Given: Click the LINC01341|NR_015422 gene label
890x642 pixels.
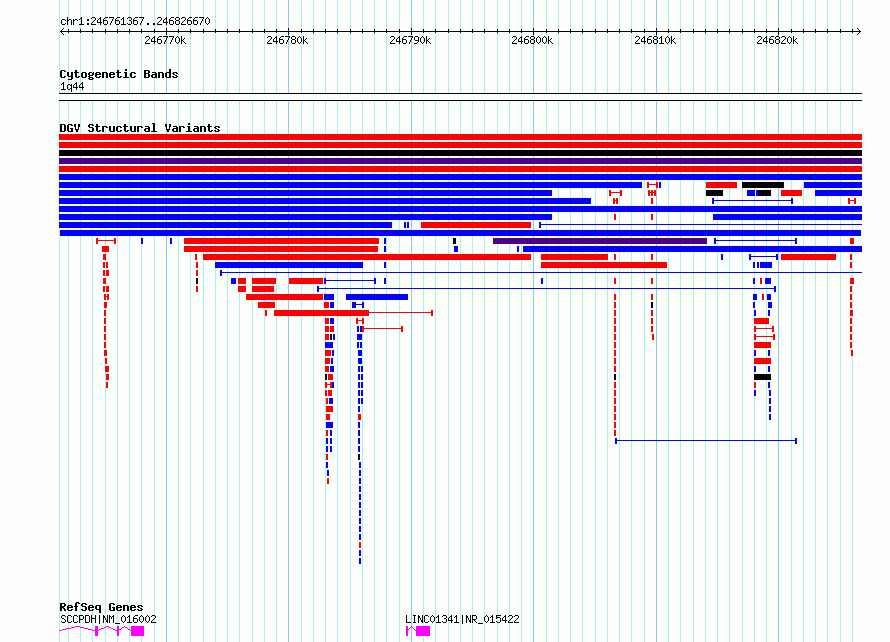Looking at the screenshot, I should click(462, 619).
